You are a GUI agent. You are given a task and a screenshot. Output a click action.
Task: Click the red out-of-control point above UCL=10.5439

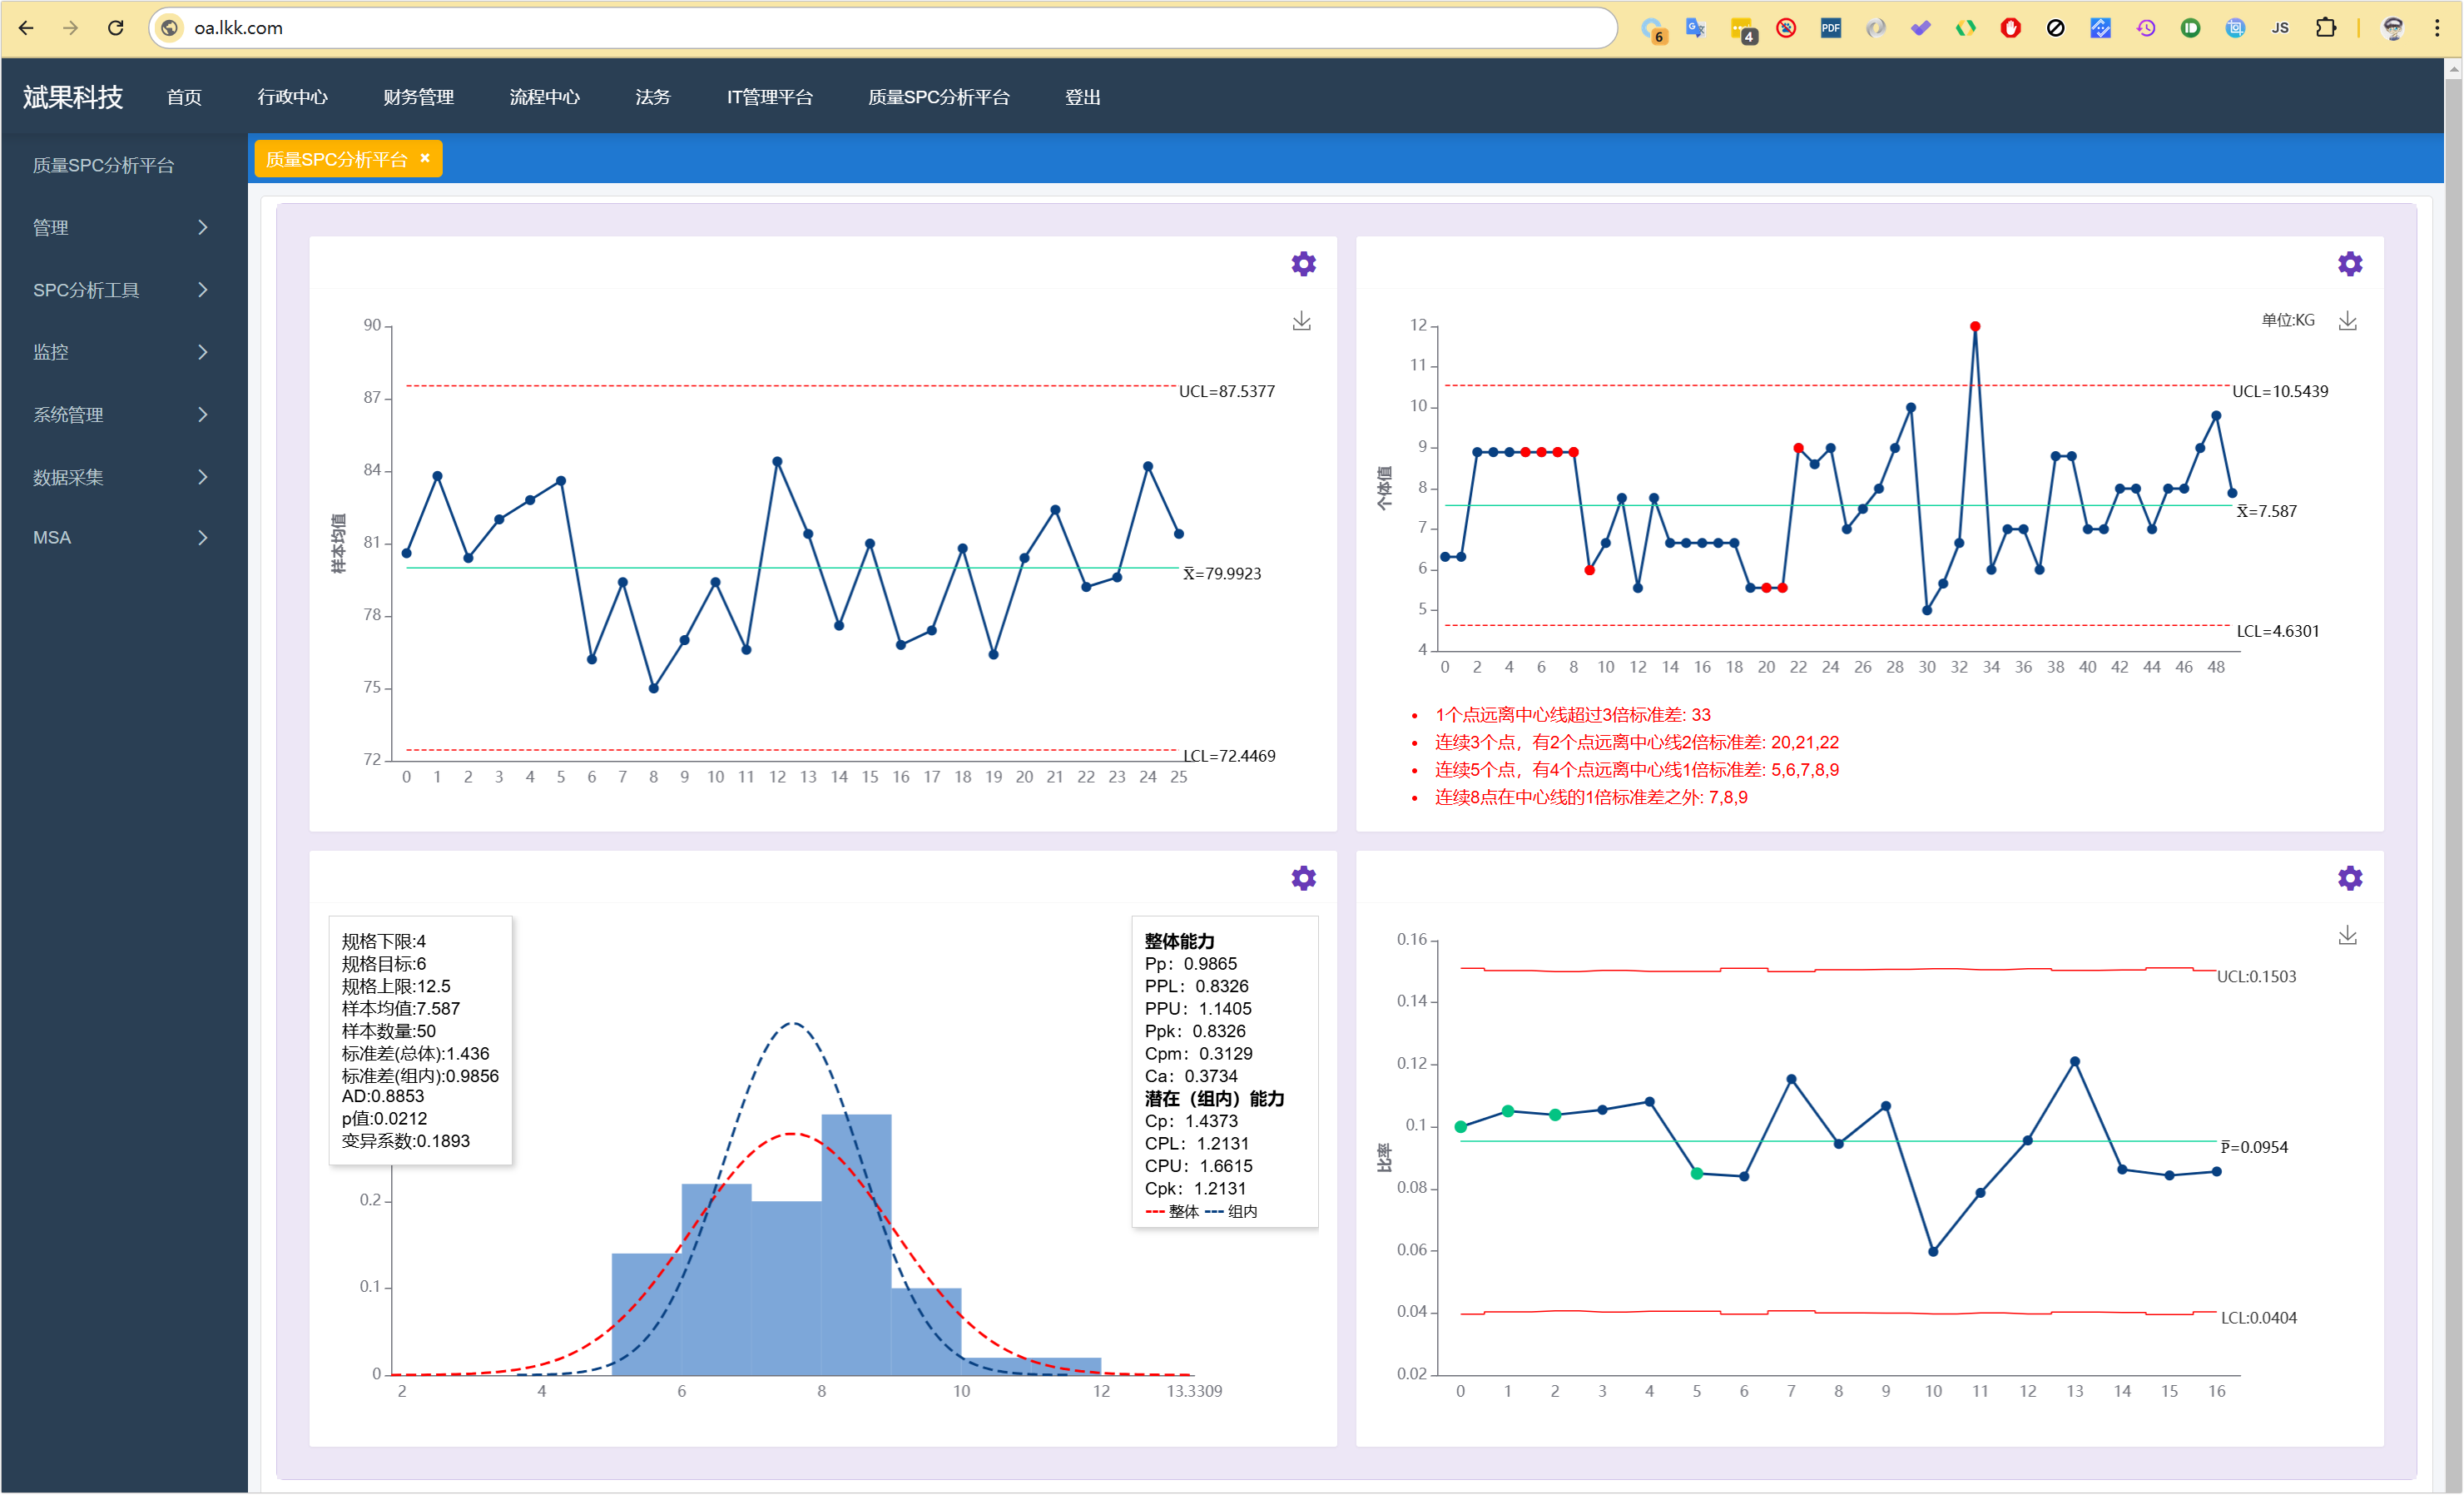[1974, 327]
